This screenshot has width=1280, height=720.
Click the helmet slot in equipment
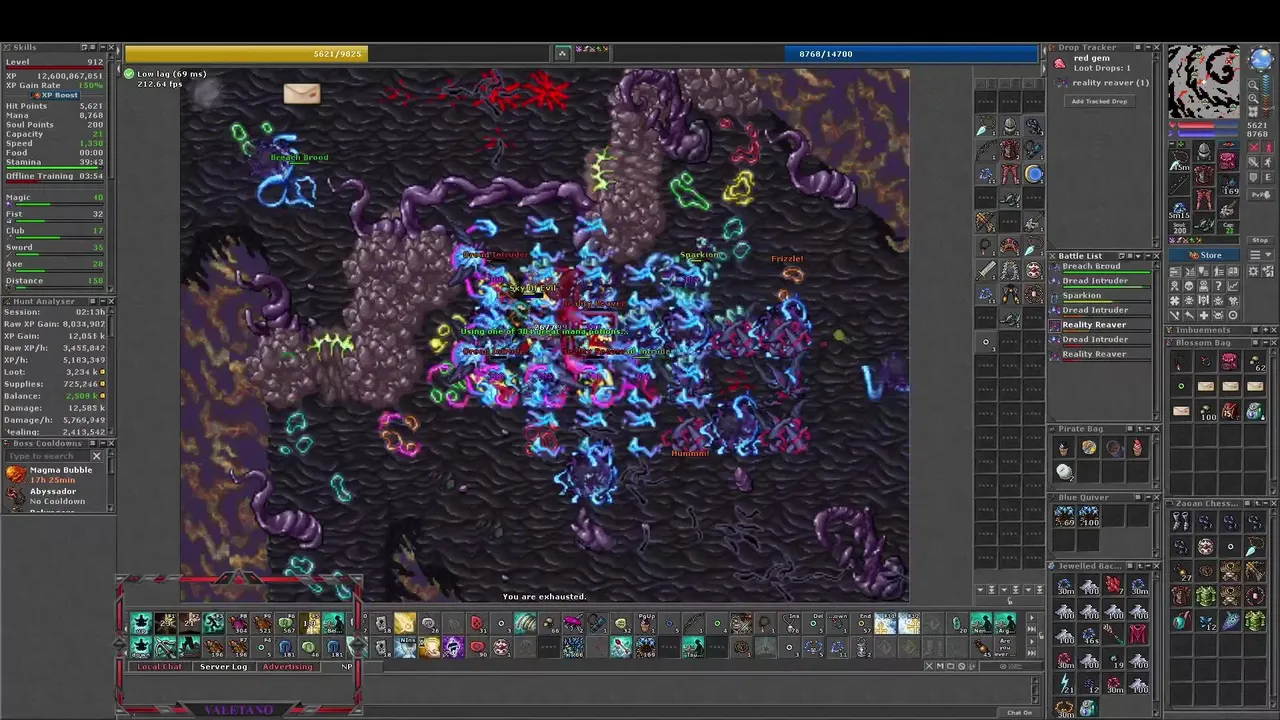point(1204,151)
